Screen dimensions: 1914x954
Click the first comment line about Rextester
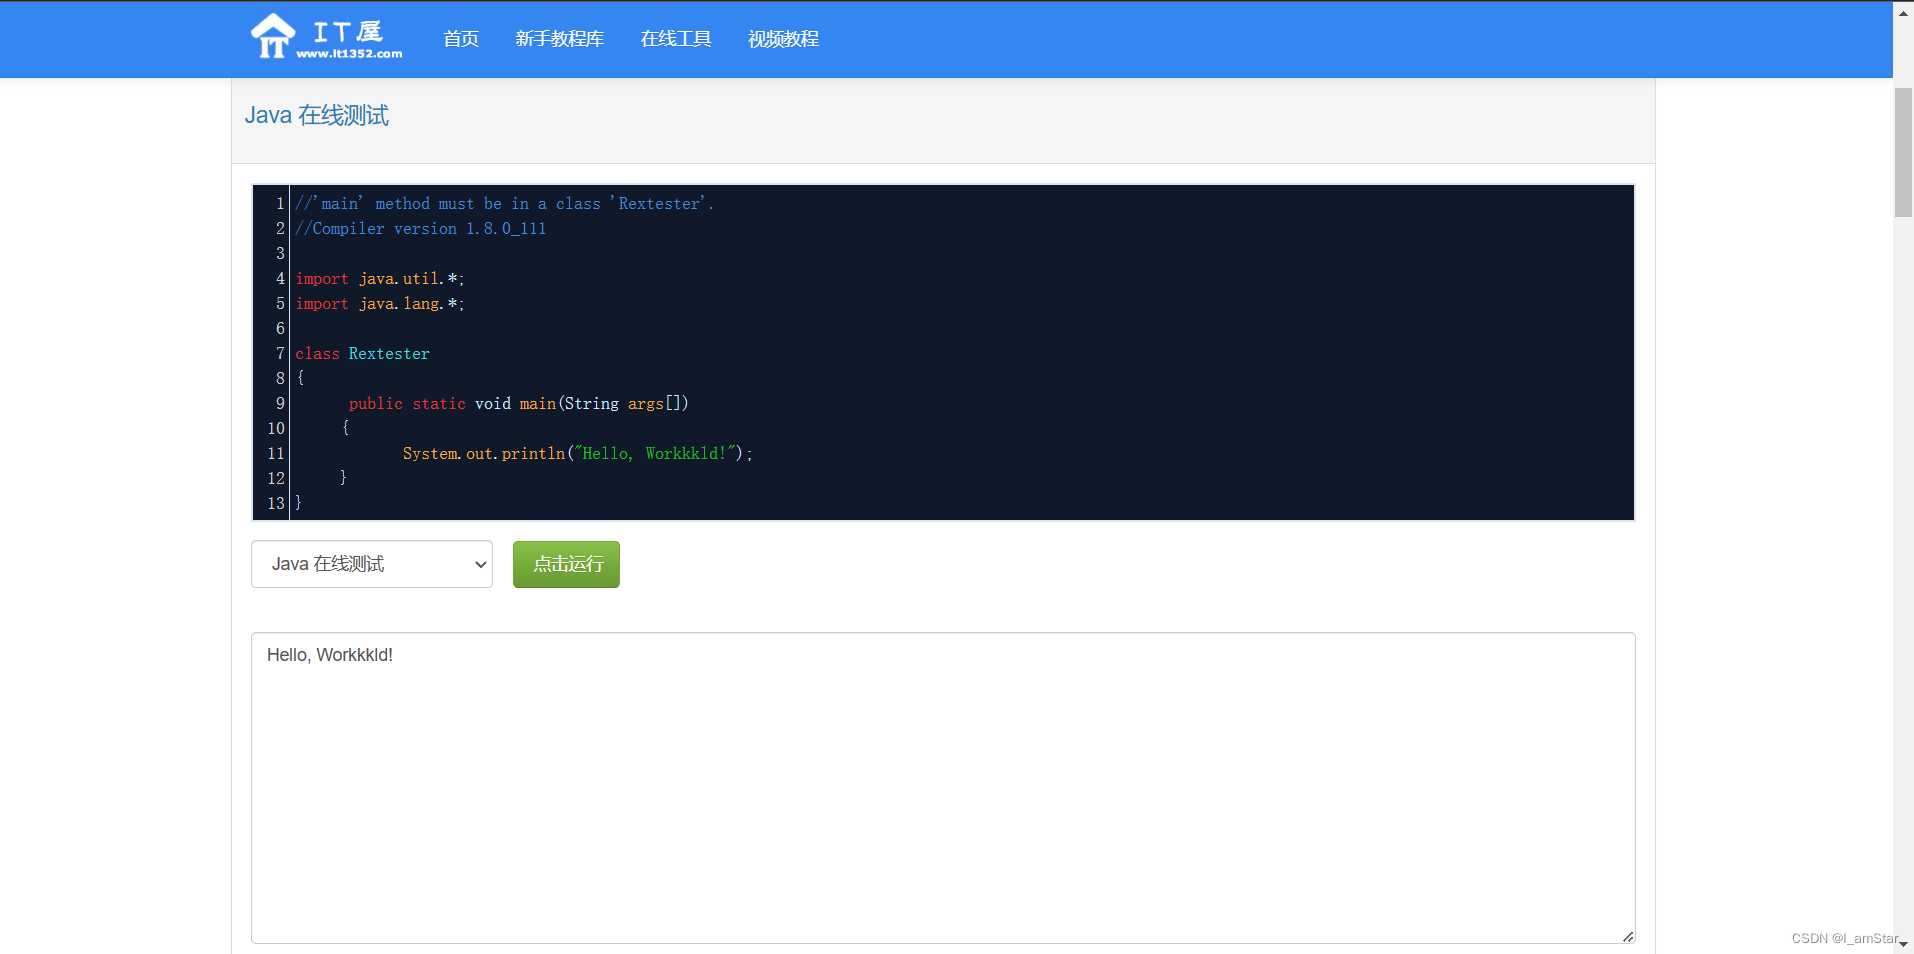click(x=505, y=203)
